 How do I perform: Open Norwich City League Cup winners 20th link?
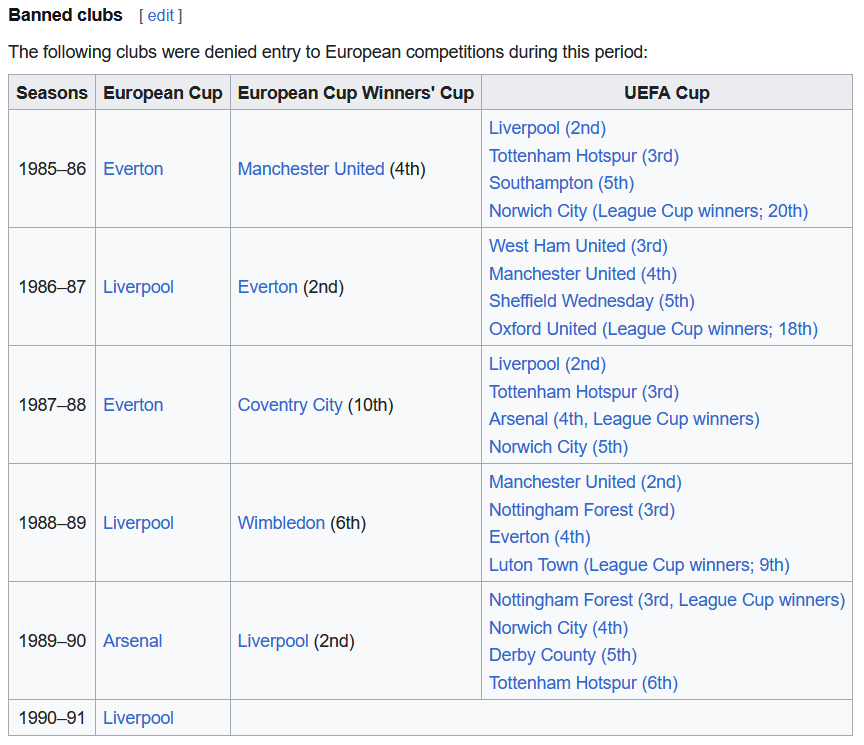[649, 210]
